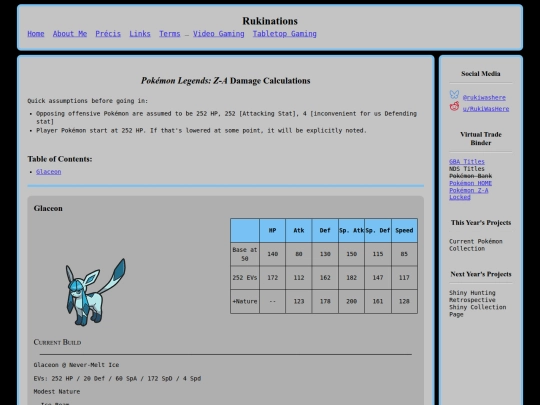
Task: Click the Table of Contents heading
Action: point(60,159)
